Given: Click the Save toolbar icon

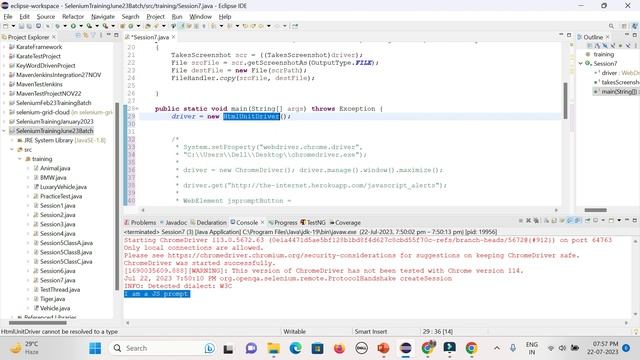Looking at the screenshot, I should coord(21,26).
